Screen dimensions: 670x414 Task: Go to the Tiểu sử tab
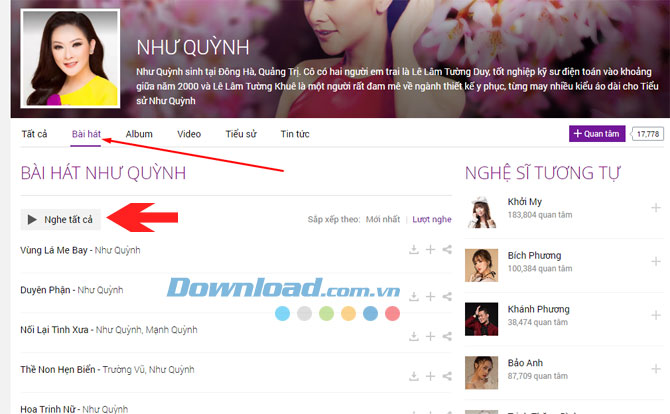pyautogui.click(x=241, y=133)
